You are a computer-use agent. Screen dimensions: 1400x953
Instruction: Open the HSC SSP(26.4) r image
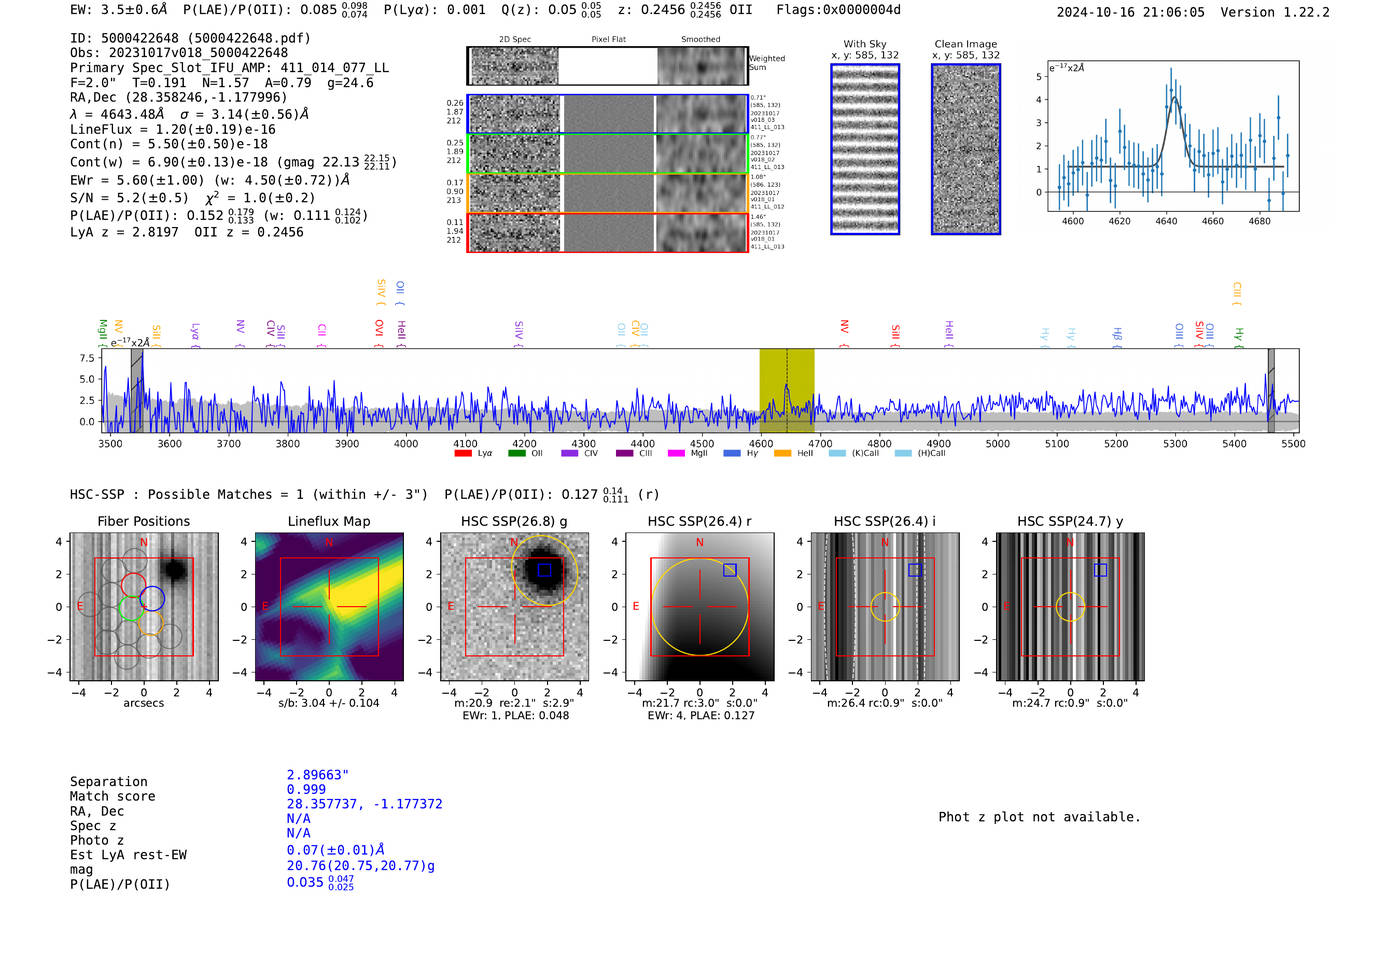click(700, 607)
